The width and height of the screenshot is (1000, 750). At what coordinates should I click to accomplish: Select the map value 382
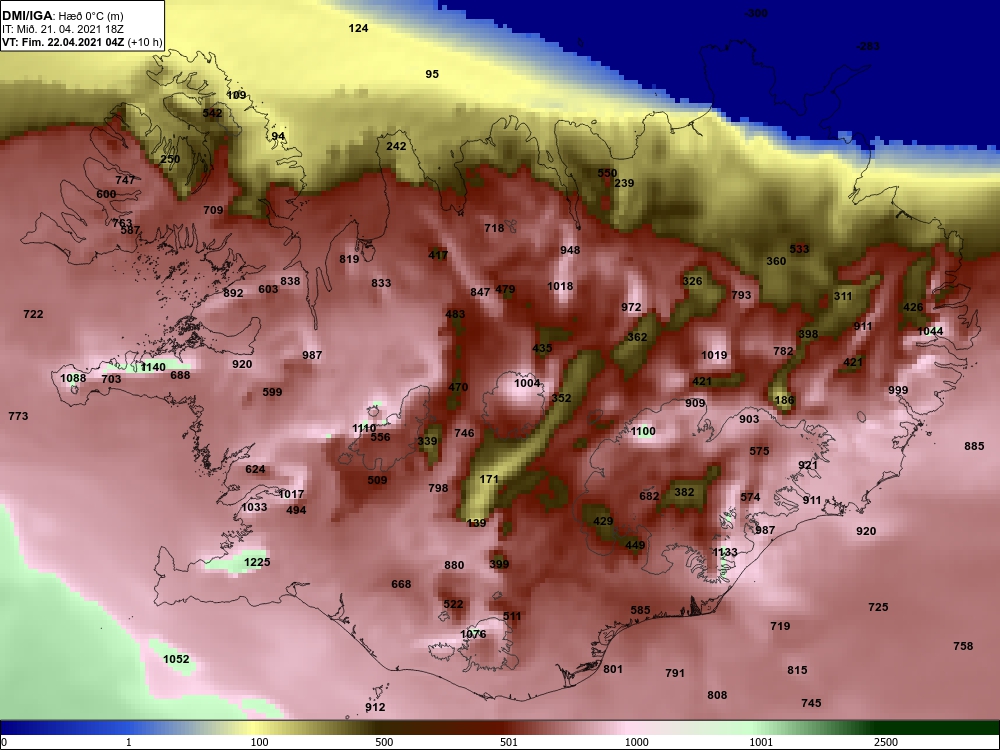pos(684,492)
